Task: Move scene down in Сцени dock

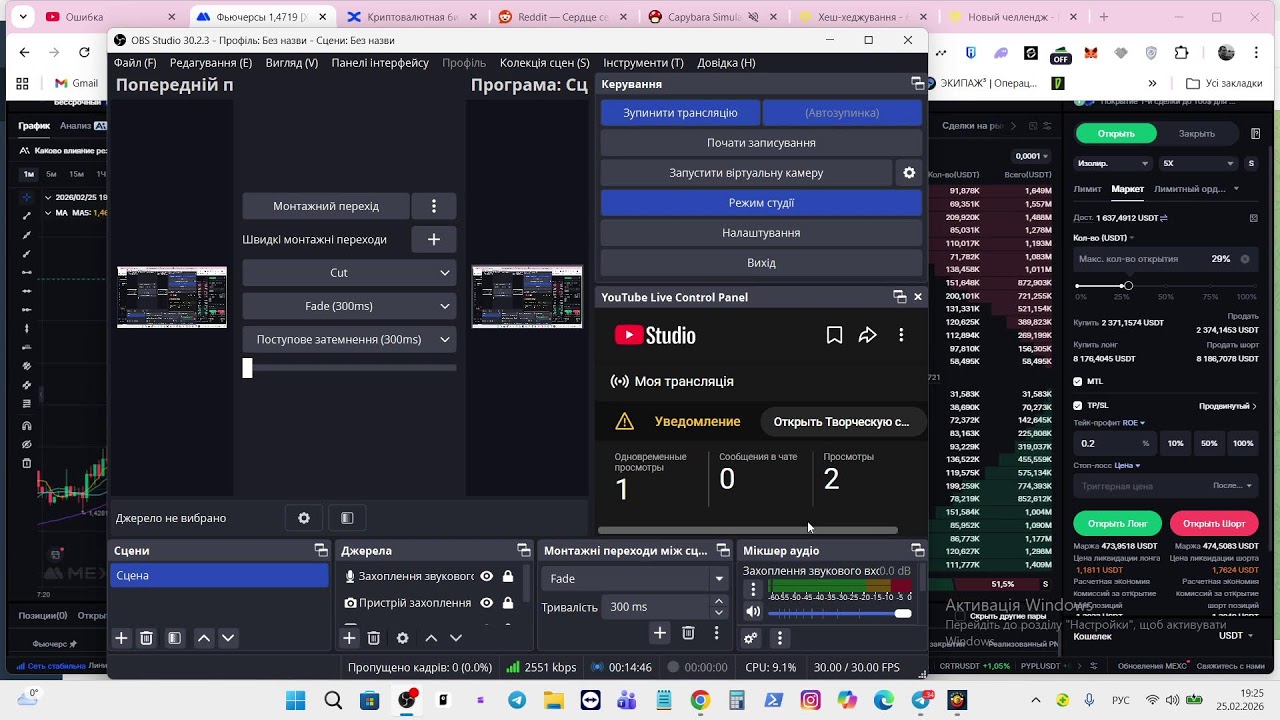Action: (x=228, y=638)
